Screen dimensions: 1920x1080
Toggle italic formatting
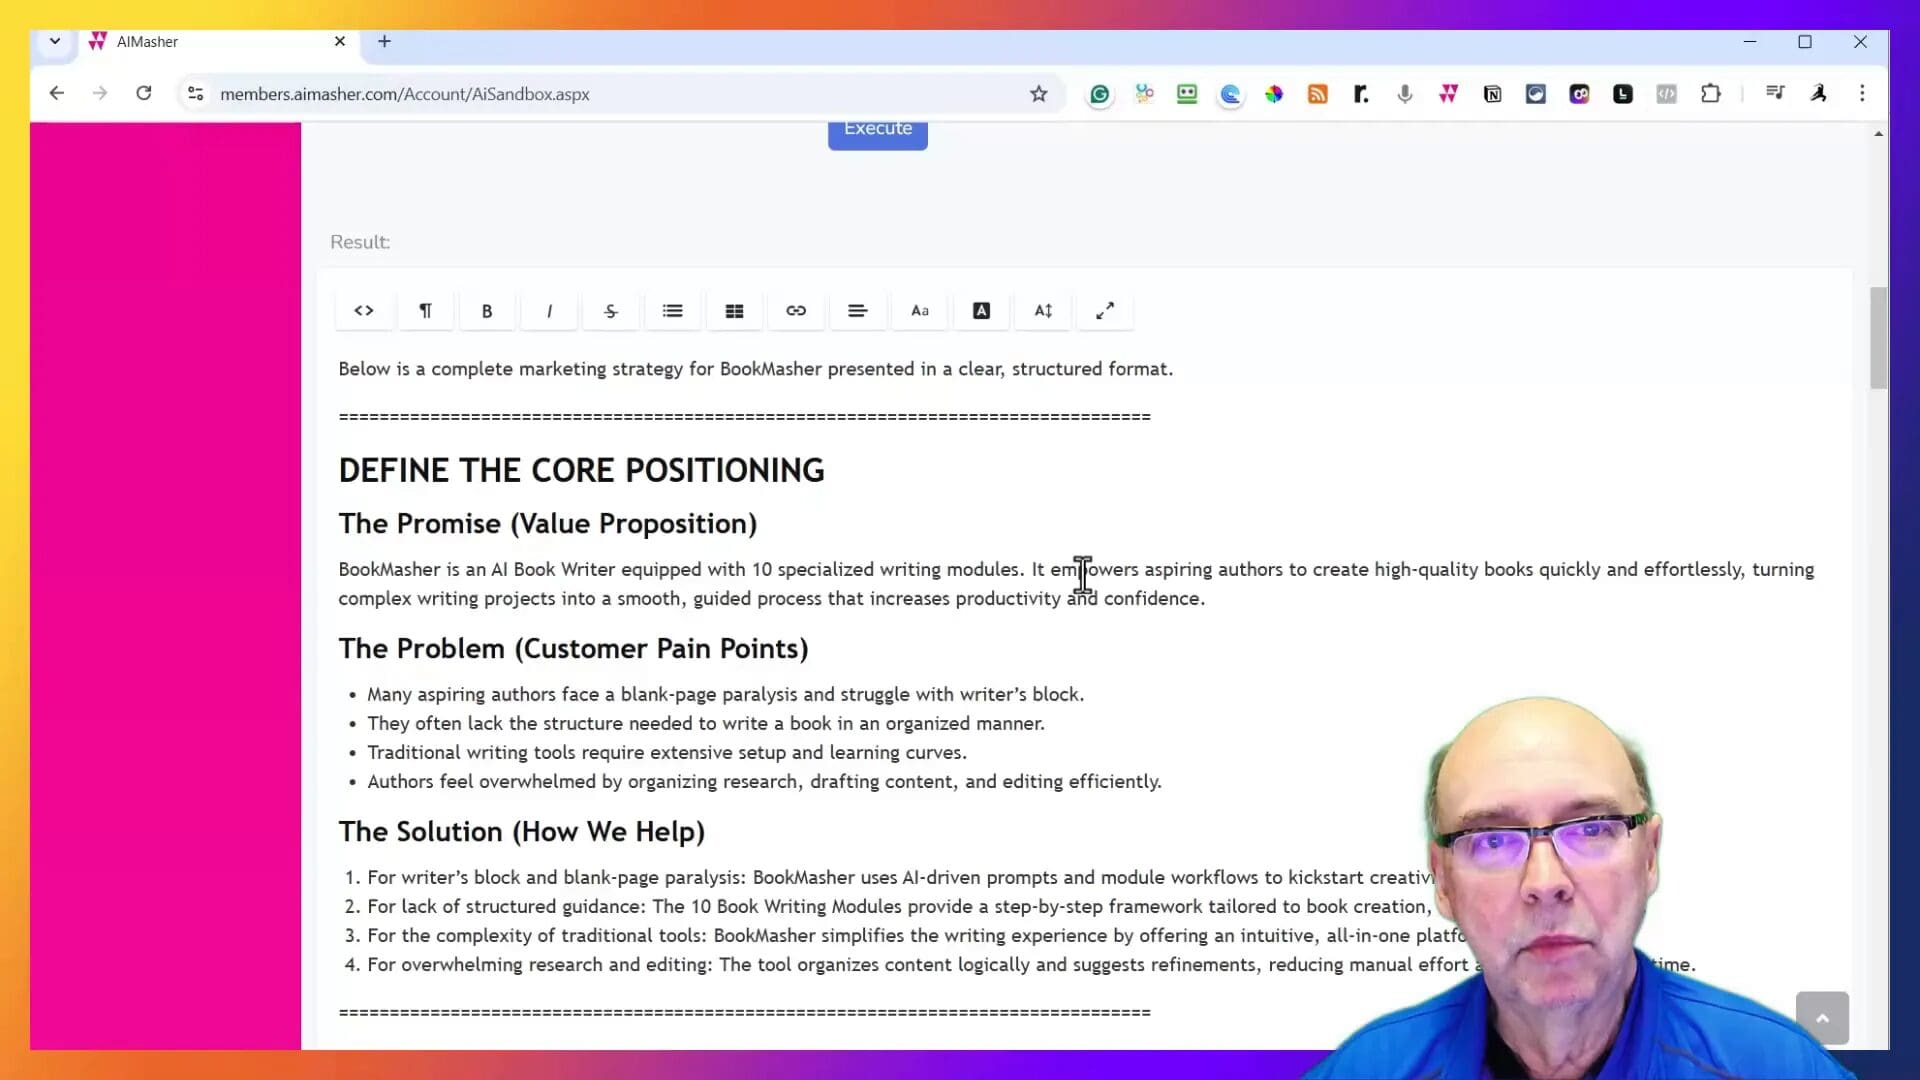tap(549, 311)
